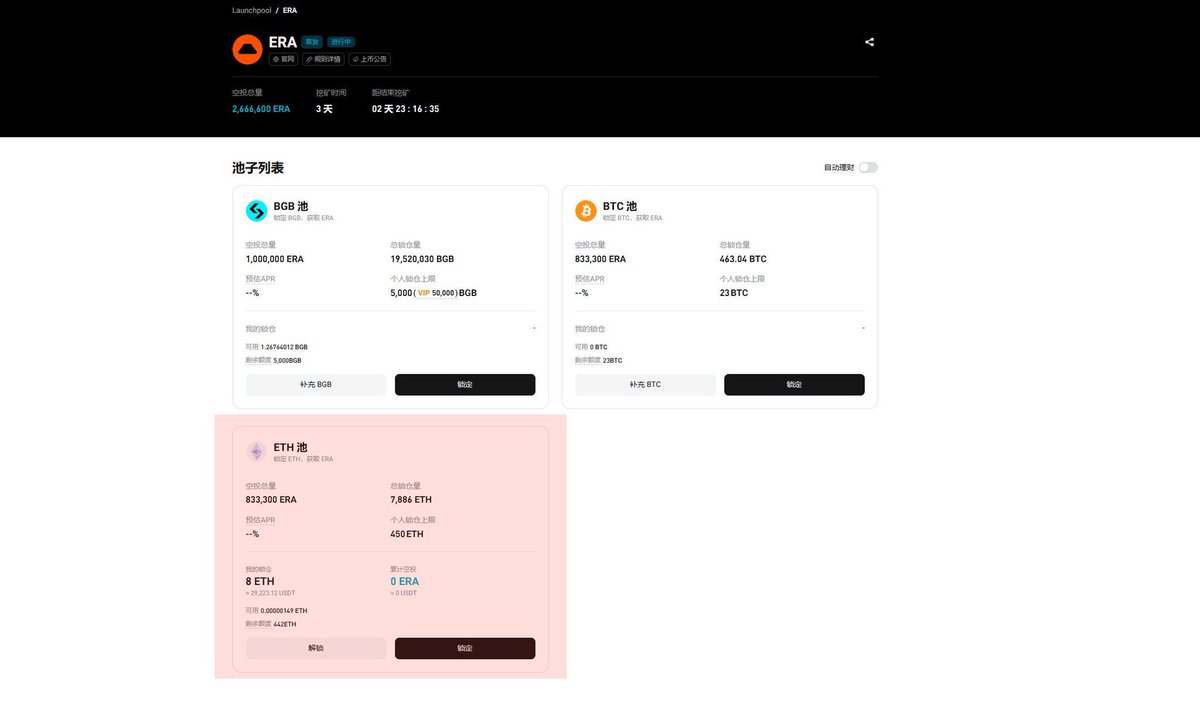Click the BGB pool coin icon
This screenshot has height=712, width=1200.
pos(257,211)
